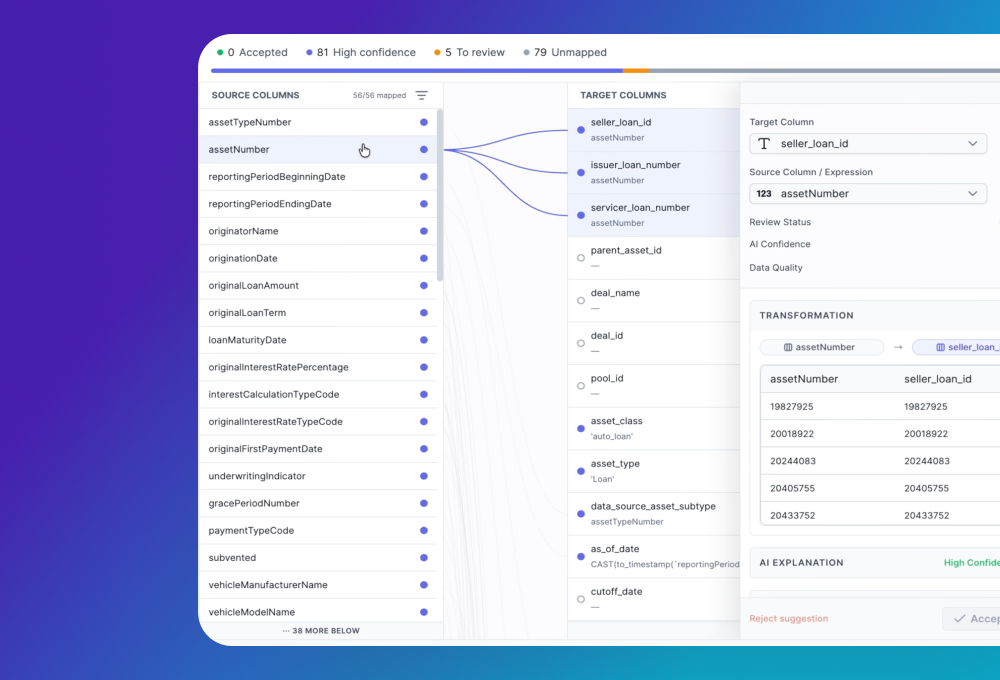Click the seller_loan_id preview table header

point(938,379)
